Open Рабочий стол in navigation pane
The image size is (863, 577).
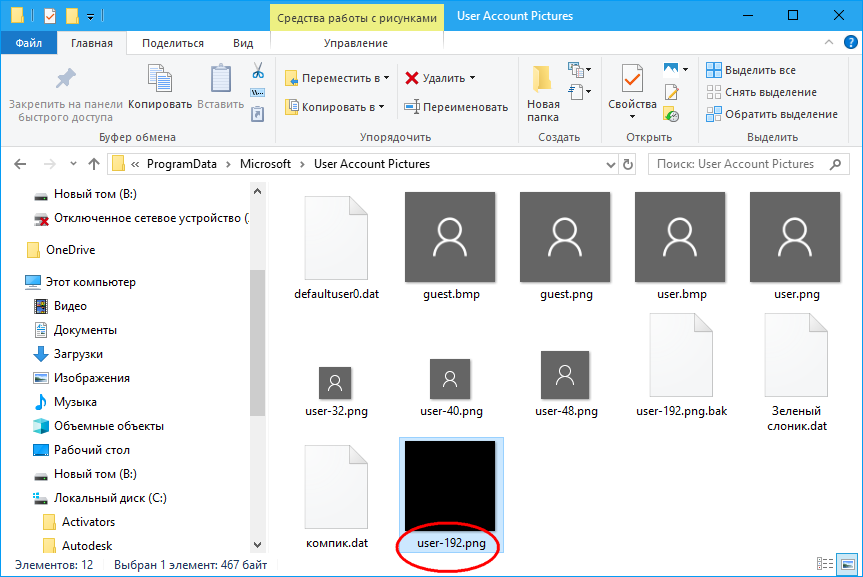(82, 450)
